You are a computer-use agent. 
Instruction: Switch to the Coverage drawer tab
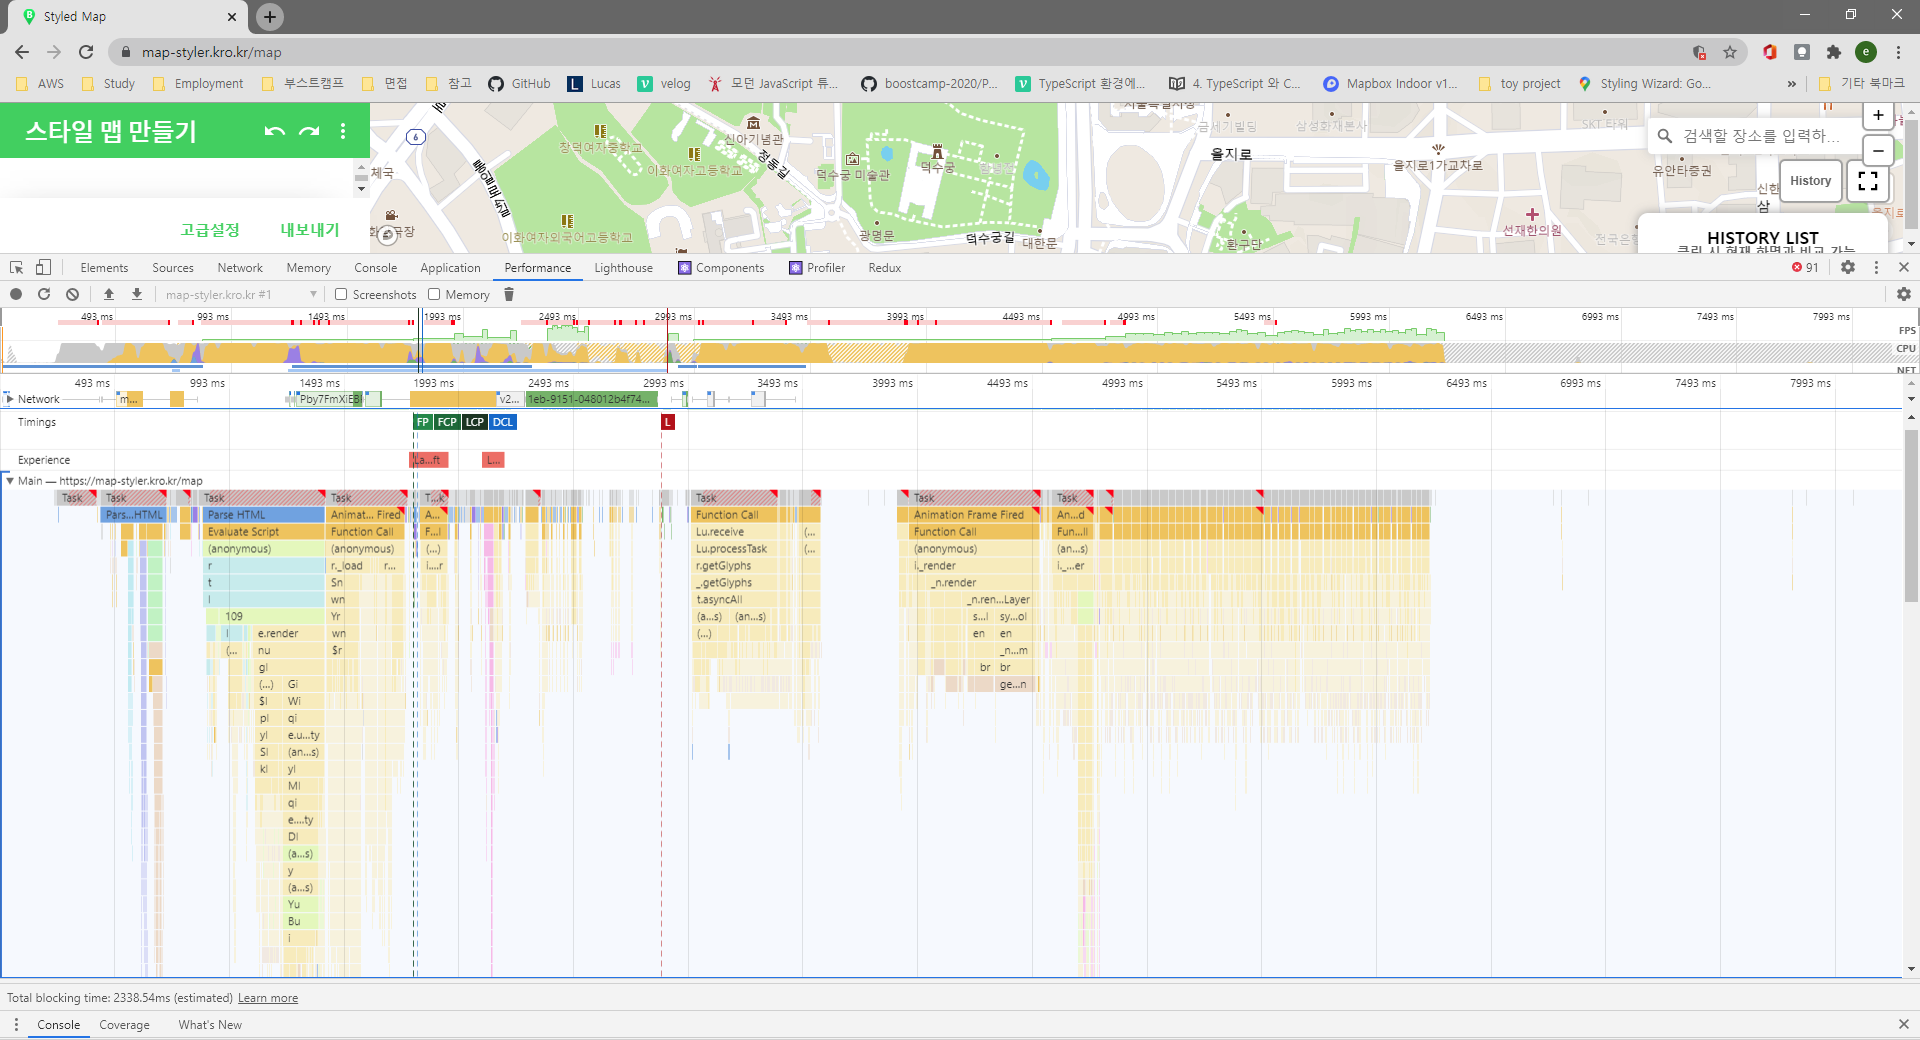(124, 1025)
